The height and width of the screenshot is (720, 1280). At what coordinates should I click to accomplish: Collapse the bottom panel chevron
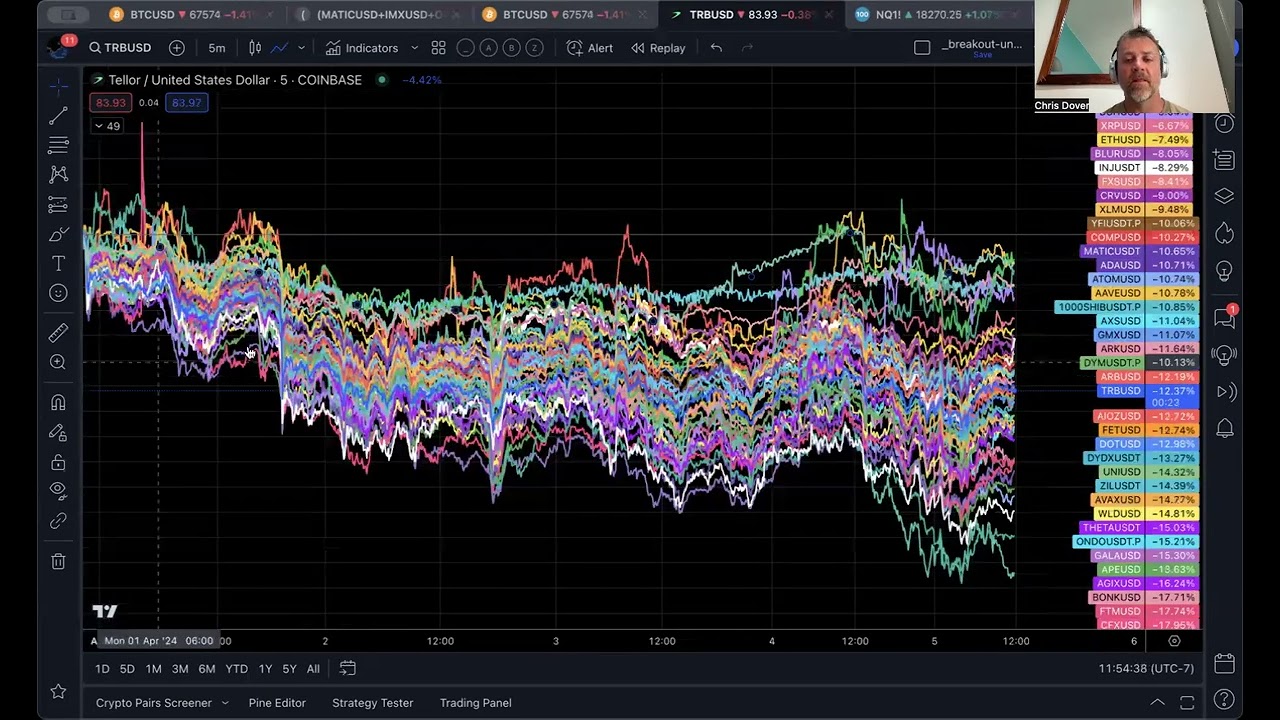click(x=1157, y=703)
